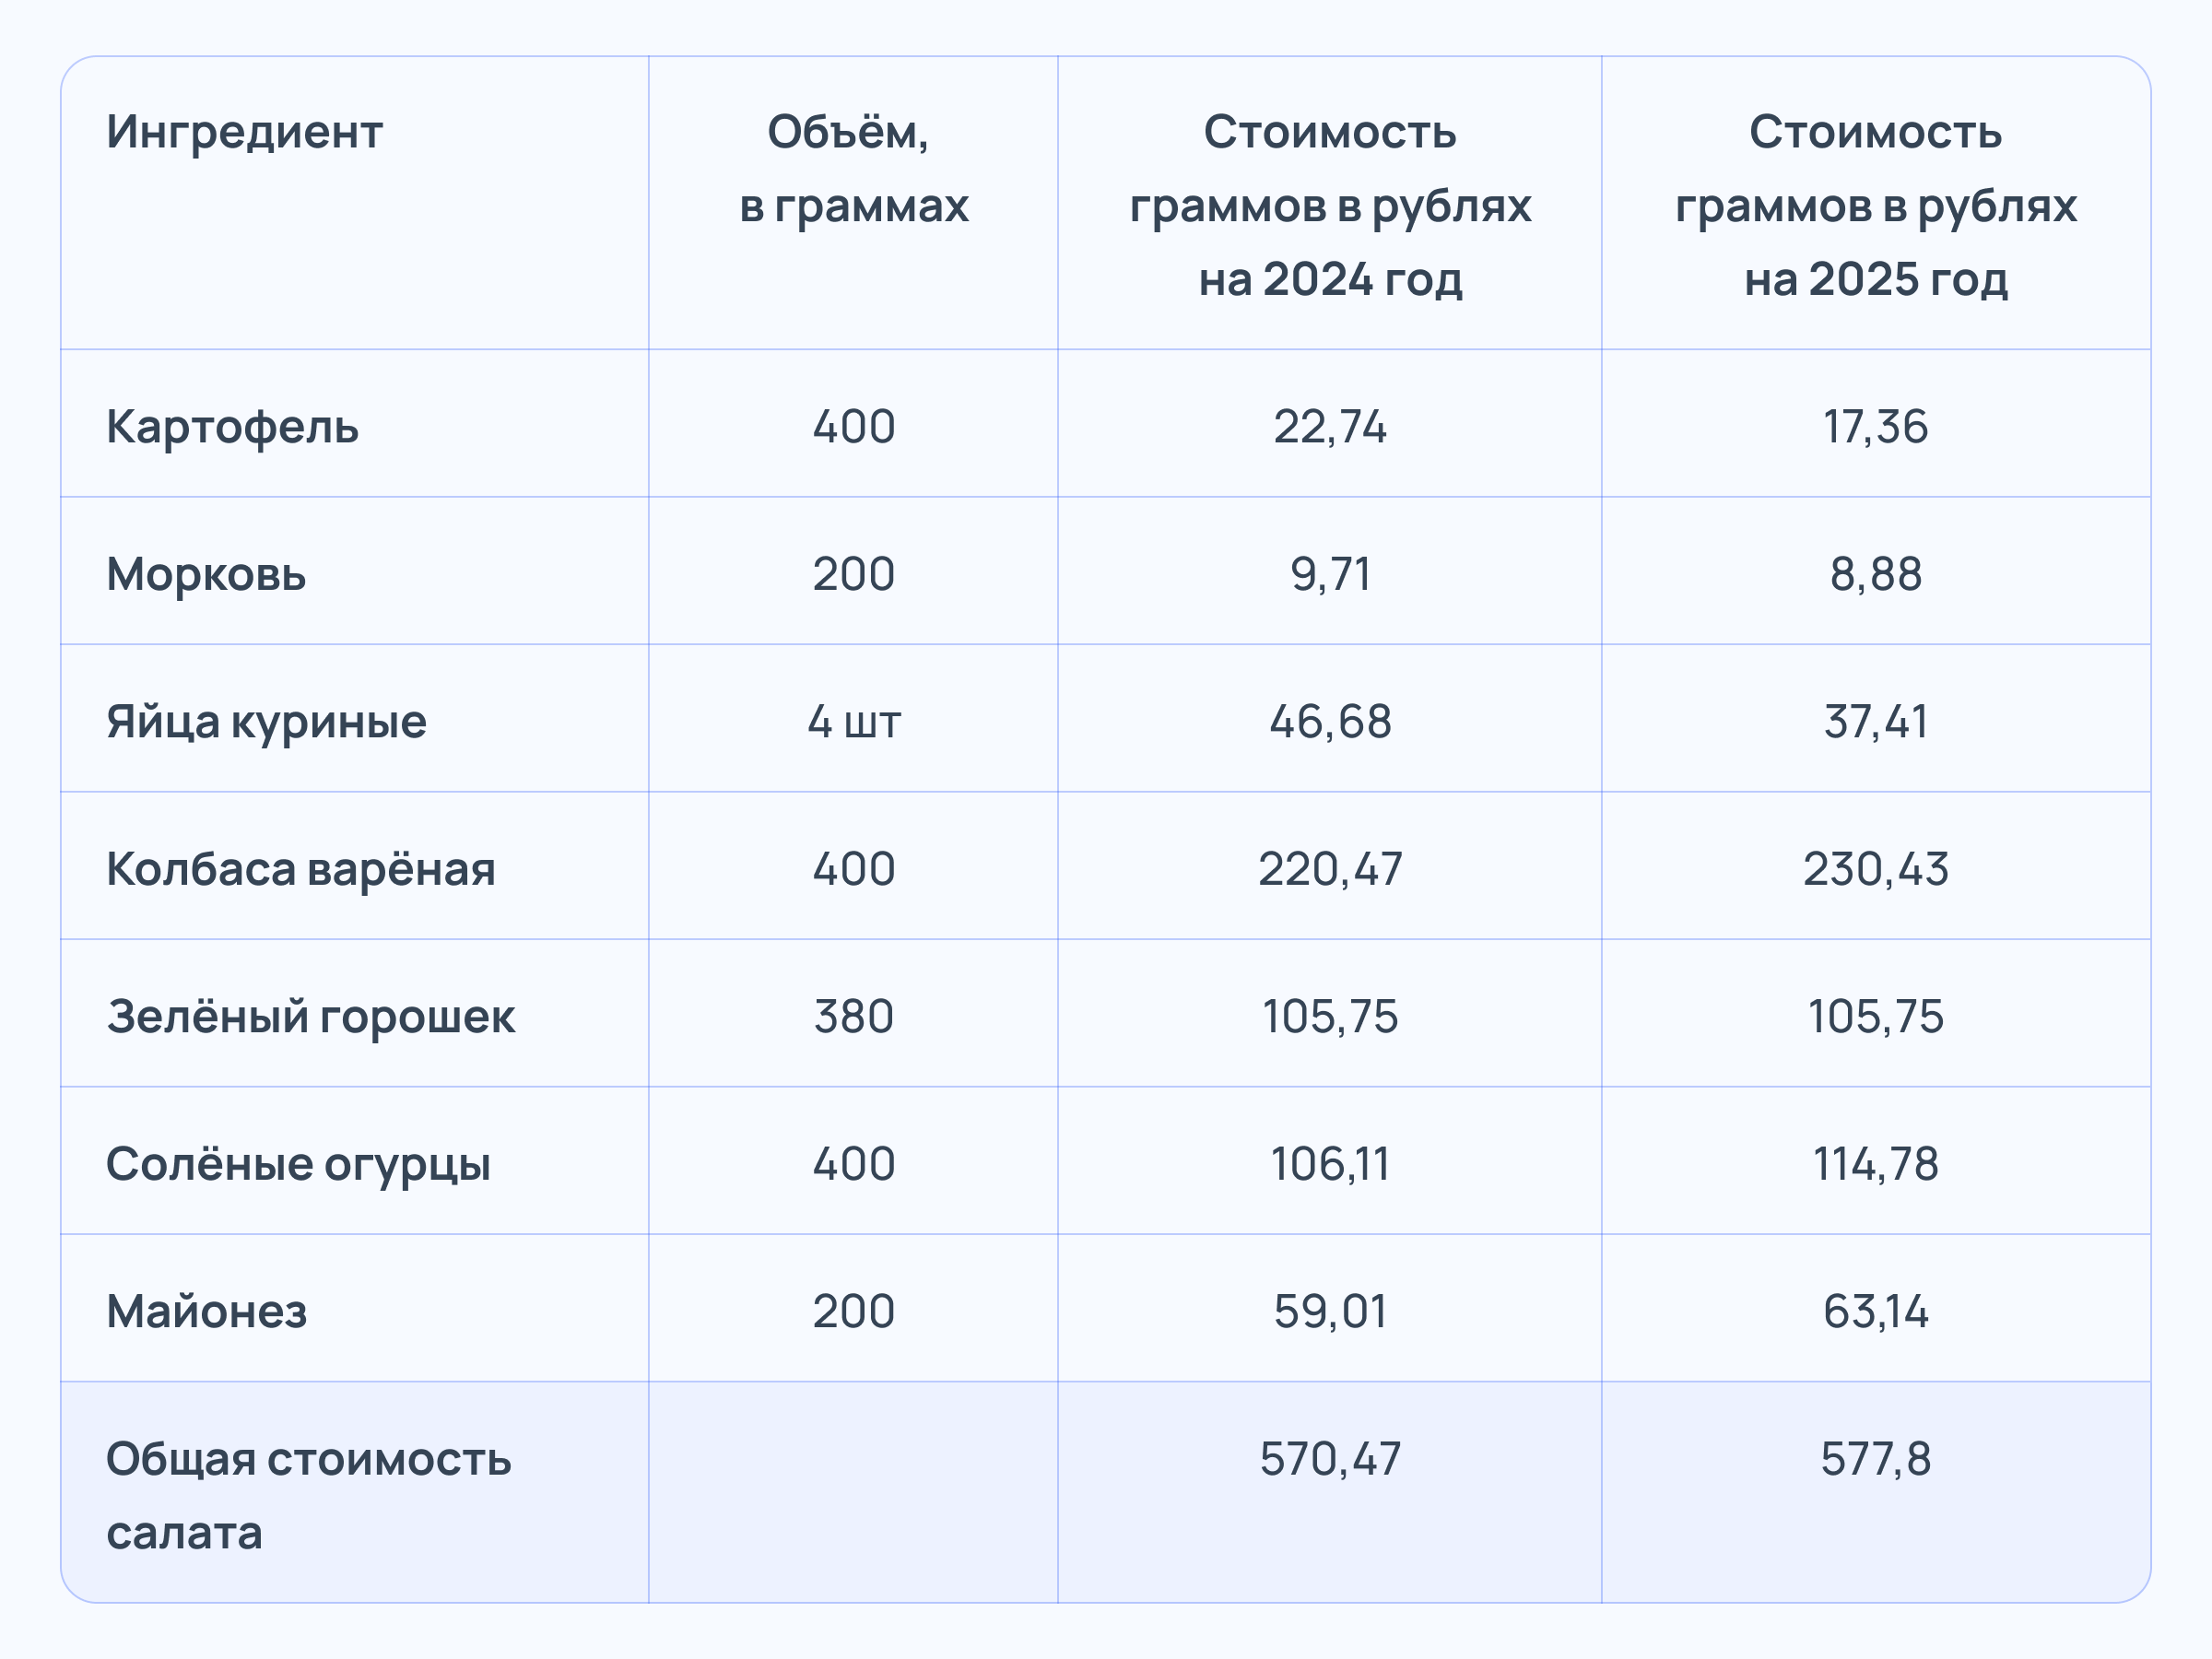
Task: Select the value 59,01
Action: point(1329,1311)
